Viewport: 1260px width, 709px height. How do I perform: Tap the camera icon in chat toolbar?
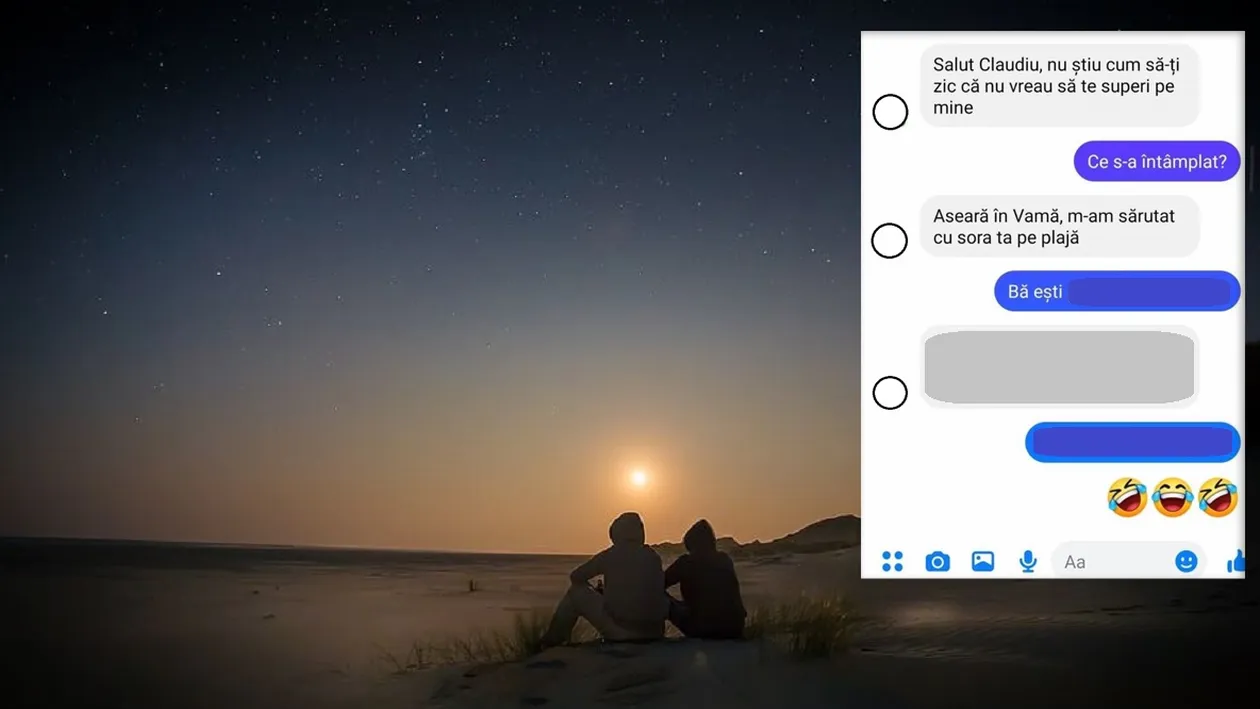click(x=937, y=562)
